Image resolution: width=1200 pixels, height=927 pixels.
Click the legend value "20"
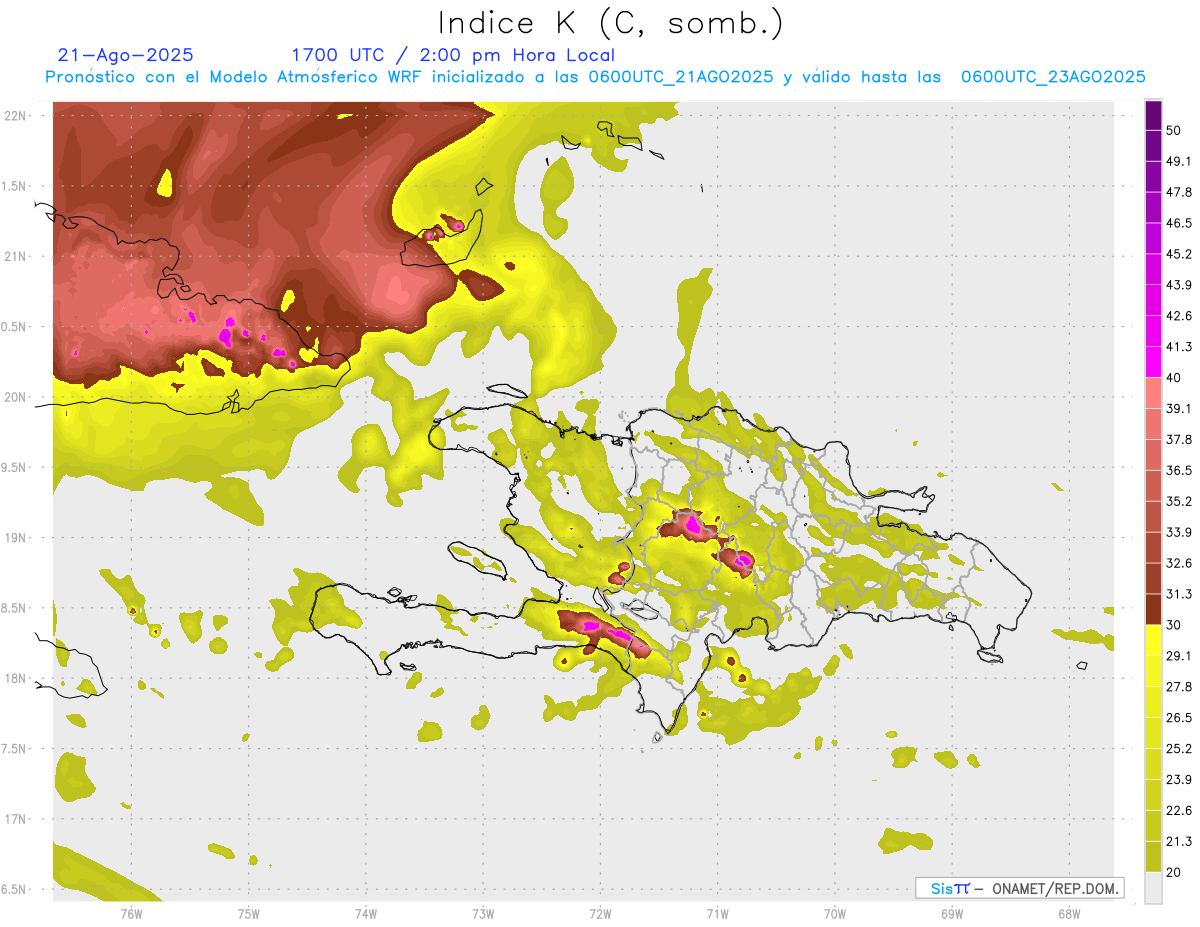(x=1173, y=872)
